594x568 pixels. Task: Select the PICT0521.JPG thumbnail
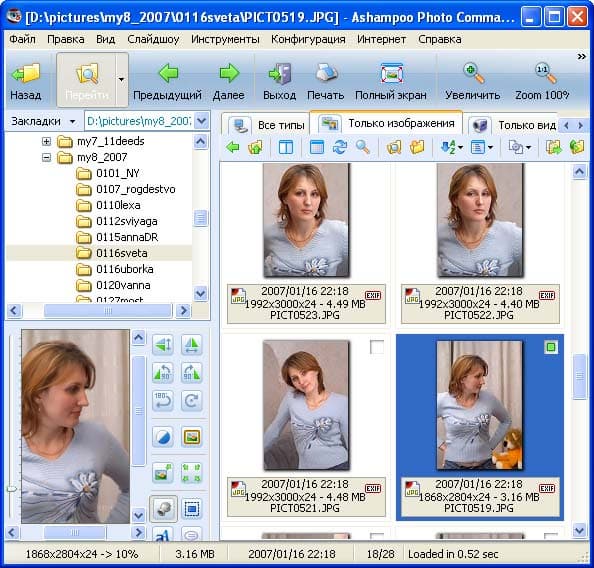coord(306,405)
